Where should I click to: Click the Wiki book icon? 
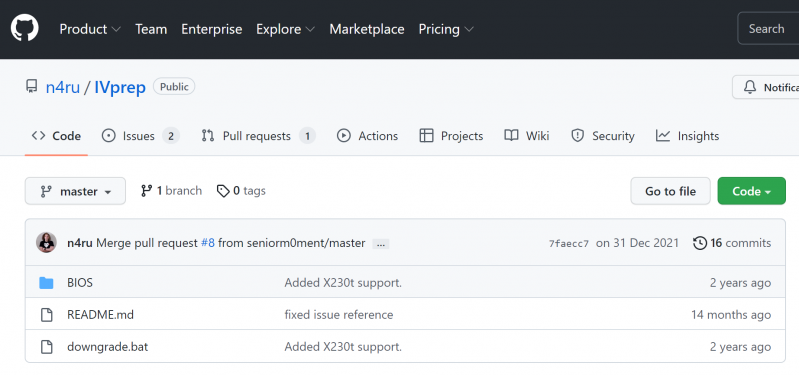click(x=511, y=136)
